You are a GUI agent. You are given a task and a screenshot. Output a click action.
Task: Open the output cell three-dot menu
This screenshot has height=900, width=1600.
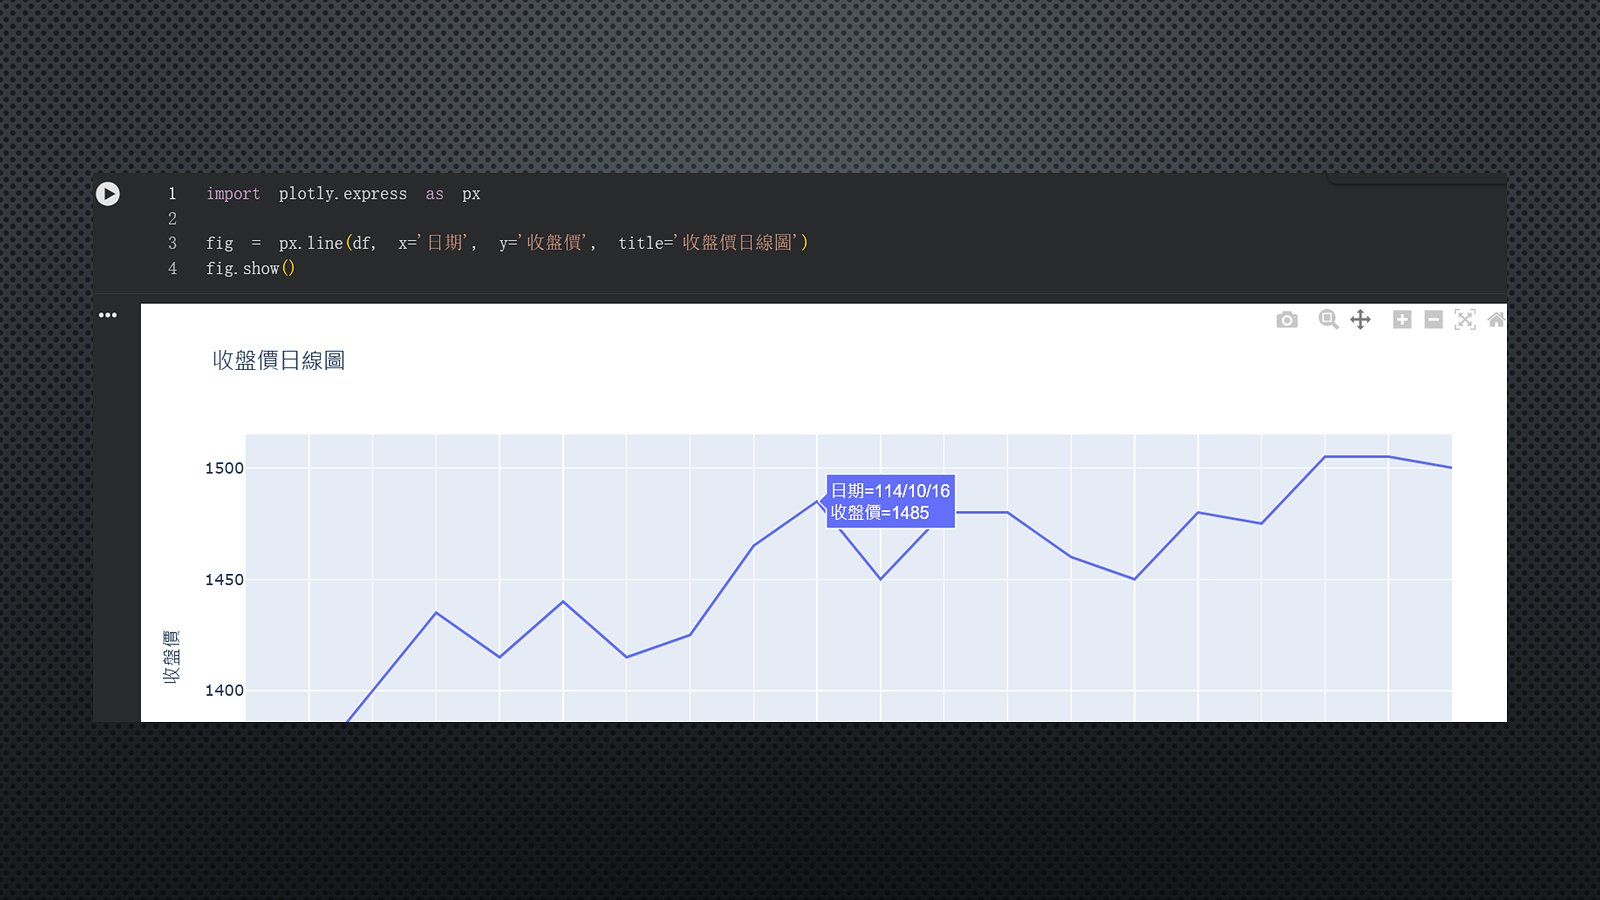click(108, 315)
